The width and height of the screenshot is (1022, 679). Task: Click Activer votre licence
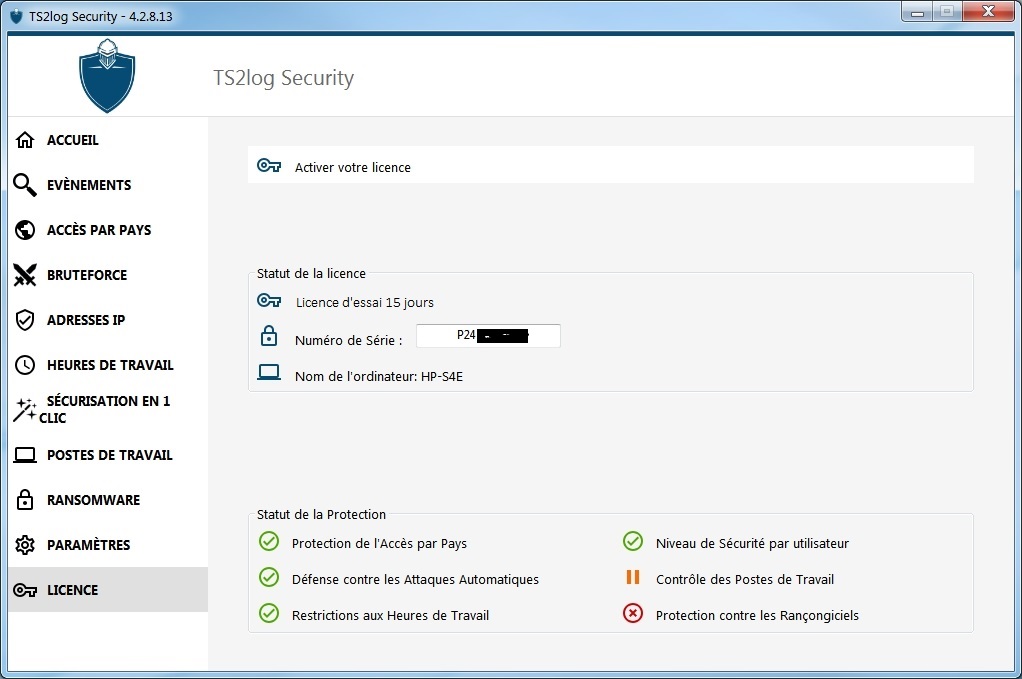(611, 165)
